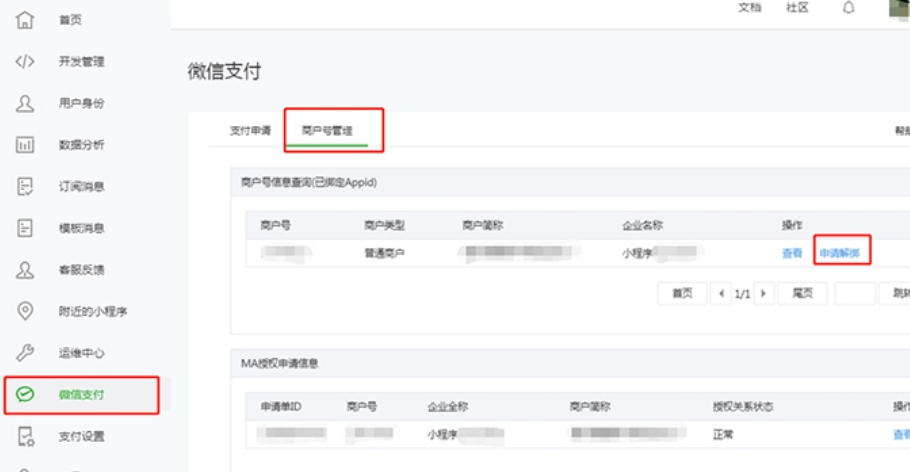The image size is (910, 472).
Task: Select 用户身份 sidebar entry
Action: [81, 103]
